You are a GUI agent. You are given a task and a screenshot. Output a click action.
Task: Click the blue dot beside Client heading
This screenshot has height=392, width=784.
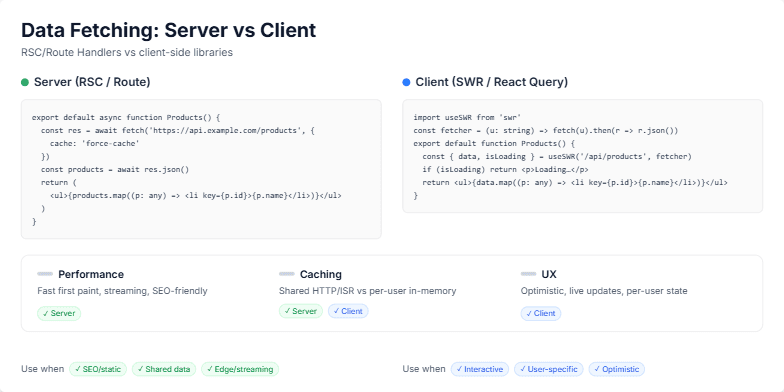point(406,82)
